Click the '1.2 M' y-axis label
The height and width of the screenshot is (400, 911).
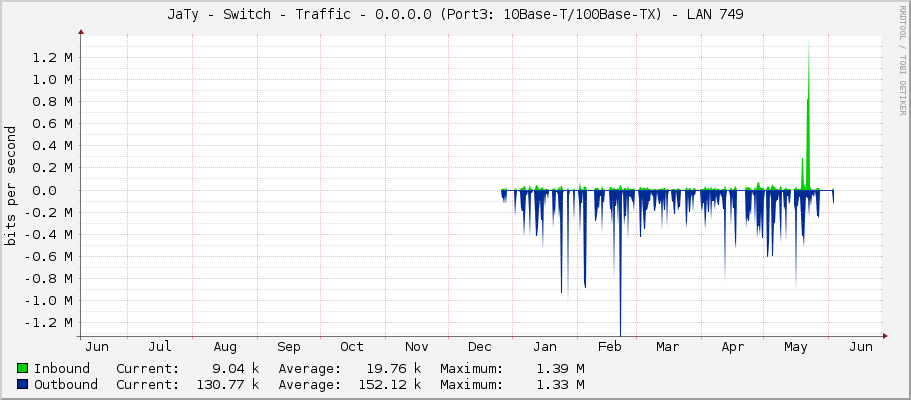point(52,58)
